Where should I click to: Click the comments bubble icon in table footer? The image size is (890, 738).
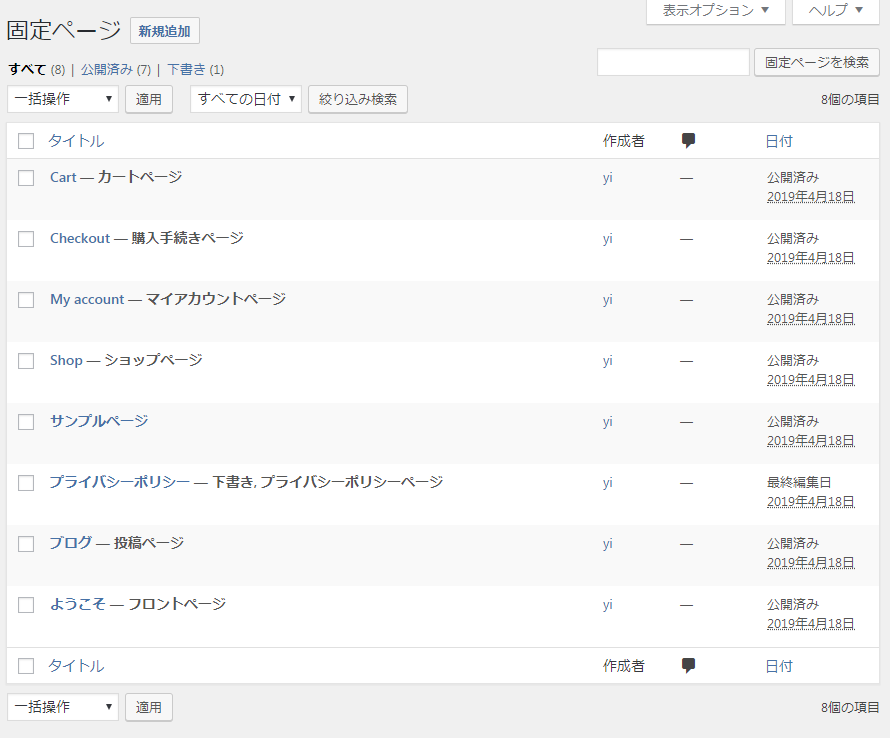pyautogui.click(x=688, y=666)
